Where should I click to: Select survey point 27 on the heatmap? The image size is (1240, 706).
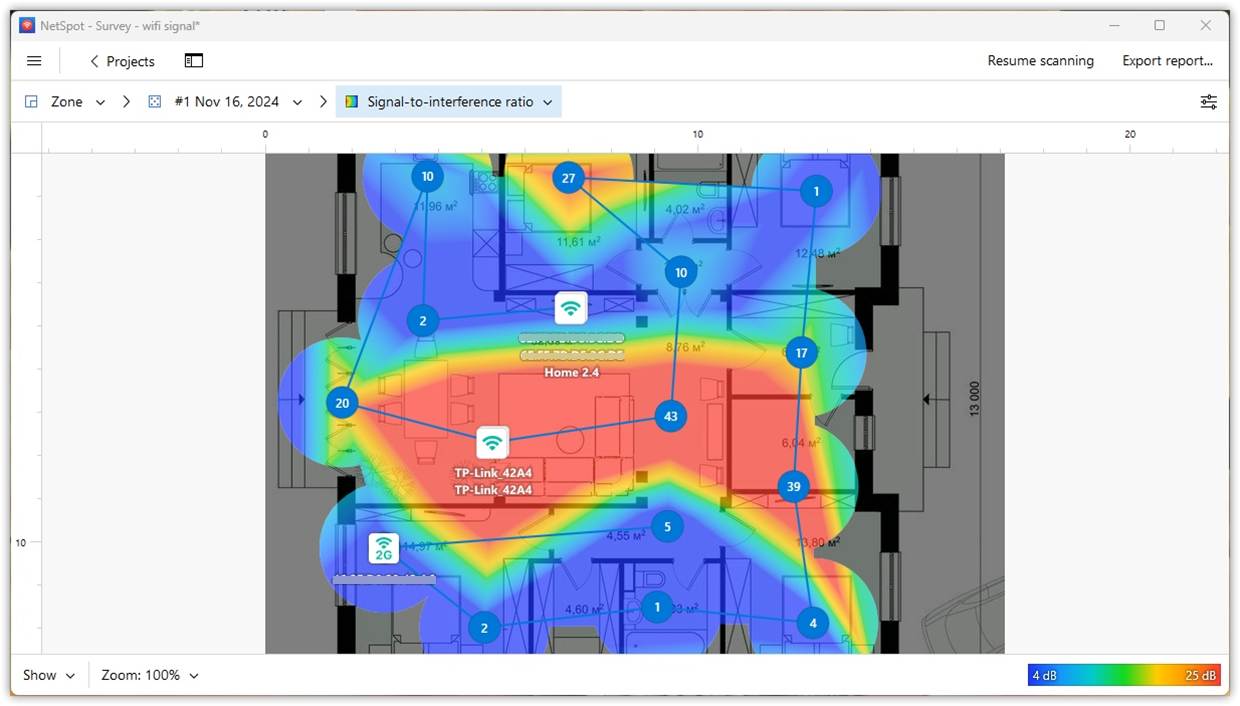click(x=568, y=177)
